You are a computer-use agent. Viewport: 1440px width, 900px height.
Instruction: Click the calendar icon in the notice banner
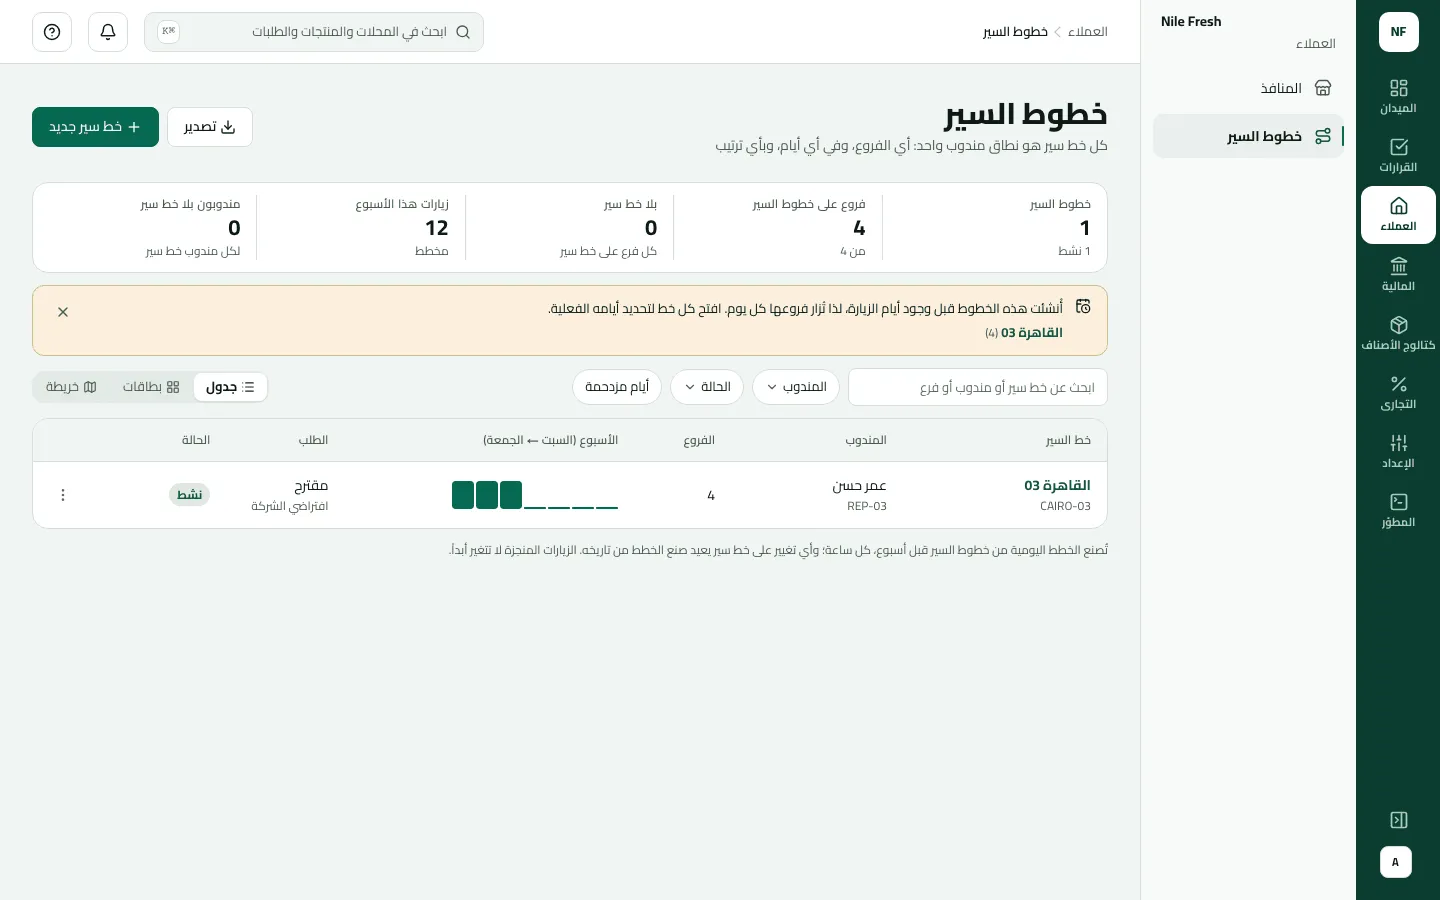[1083, 306]
